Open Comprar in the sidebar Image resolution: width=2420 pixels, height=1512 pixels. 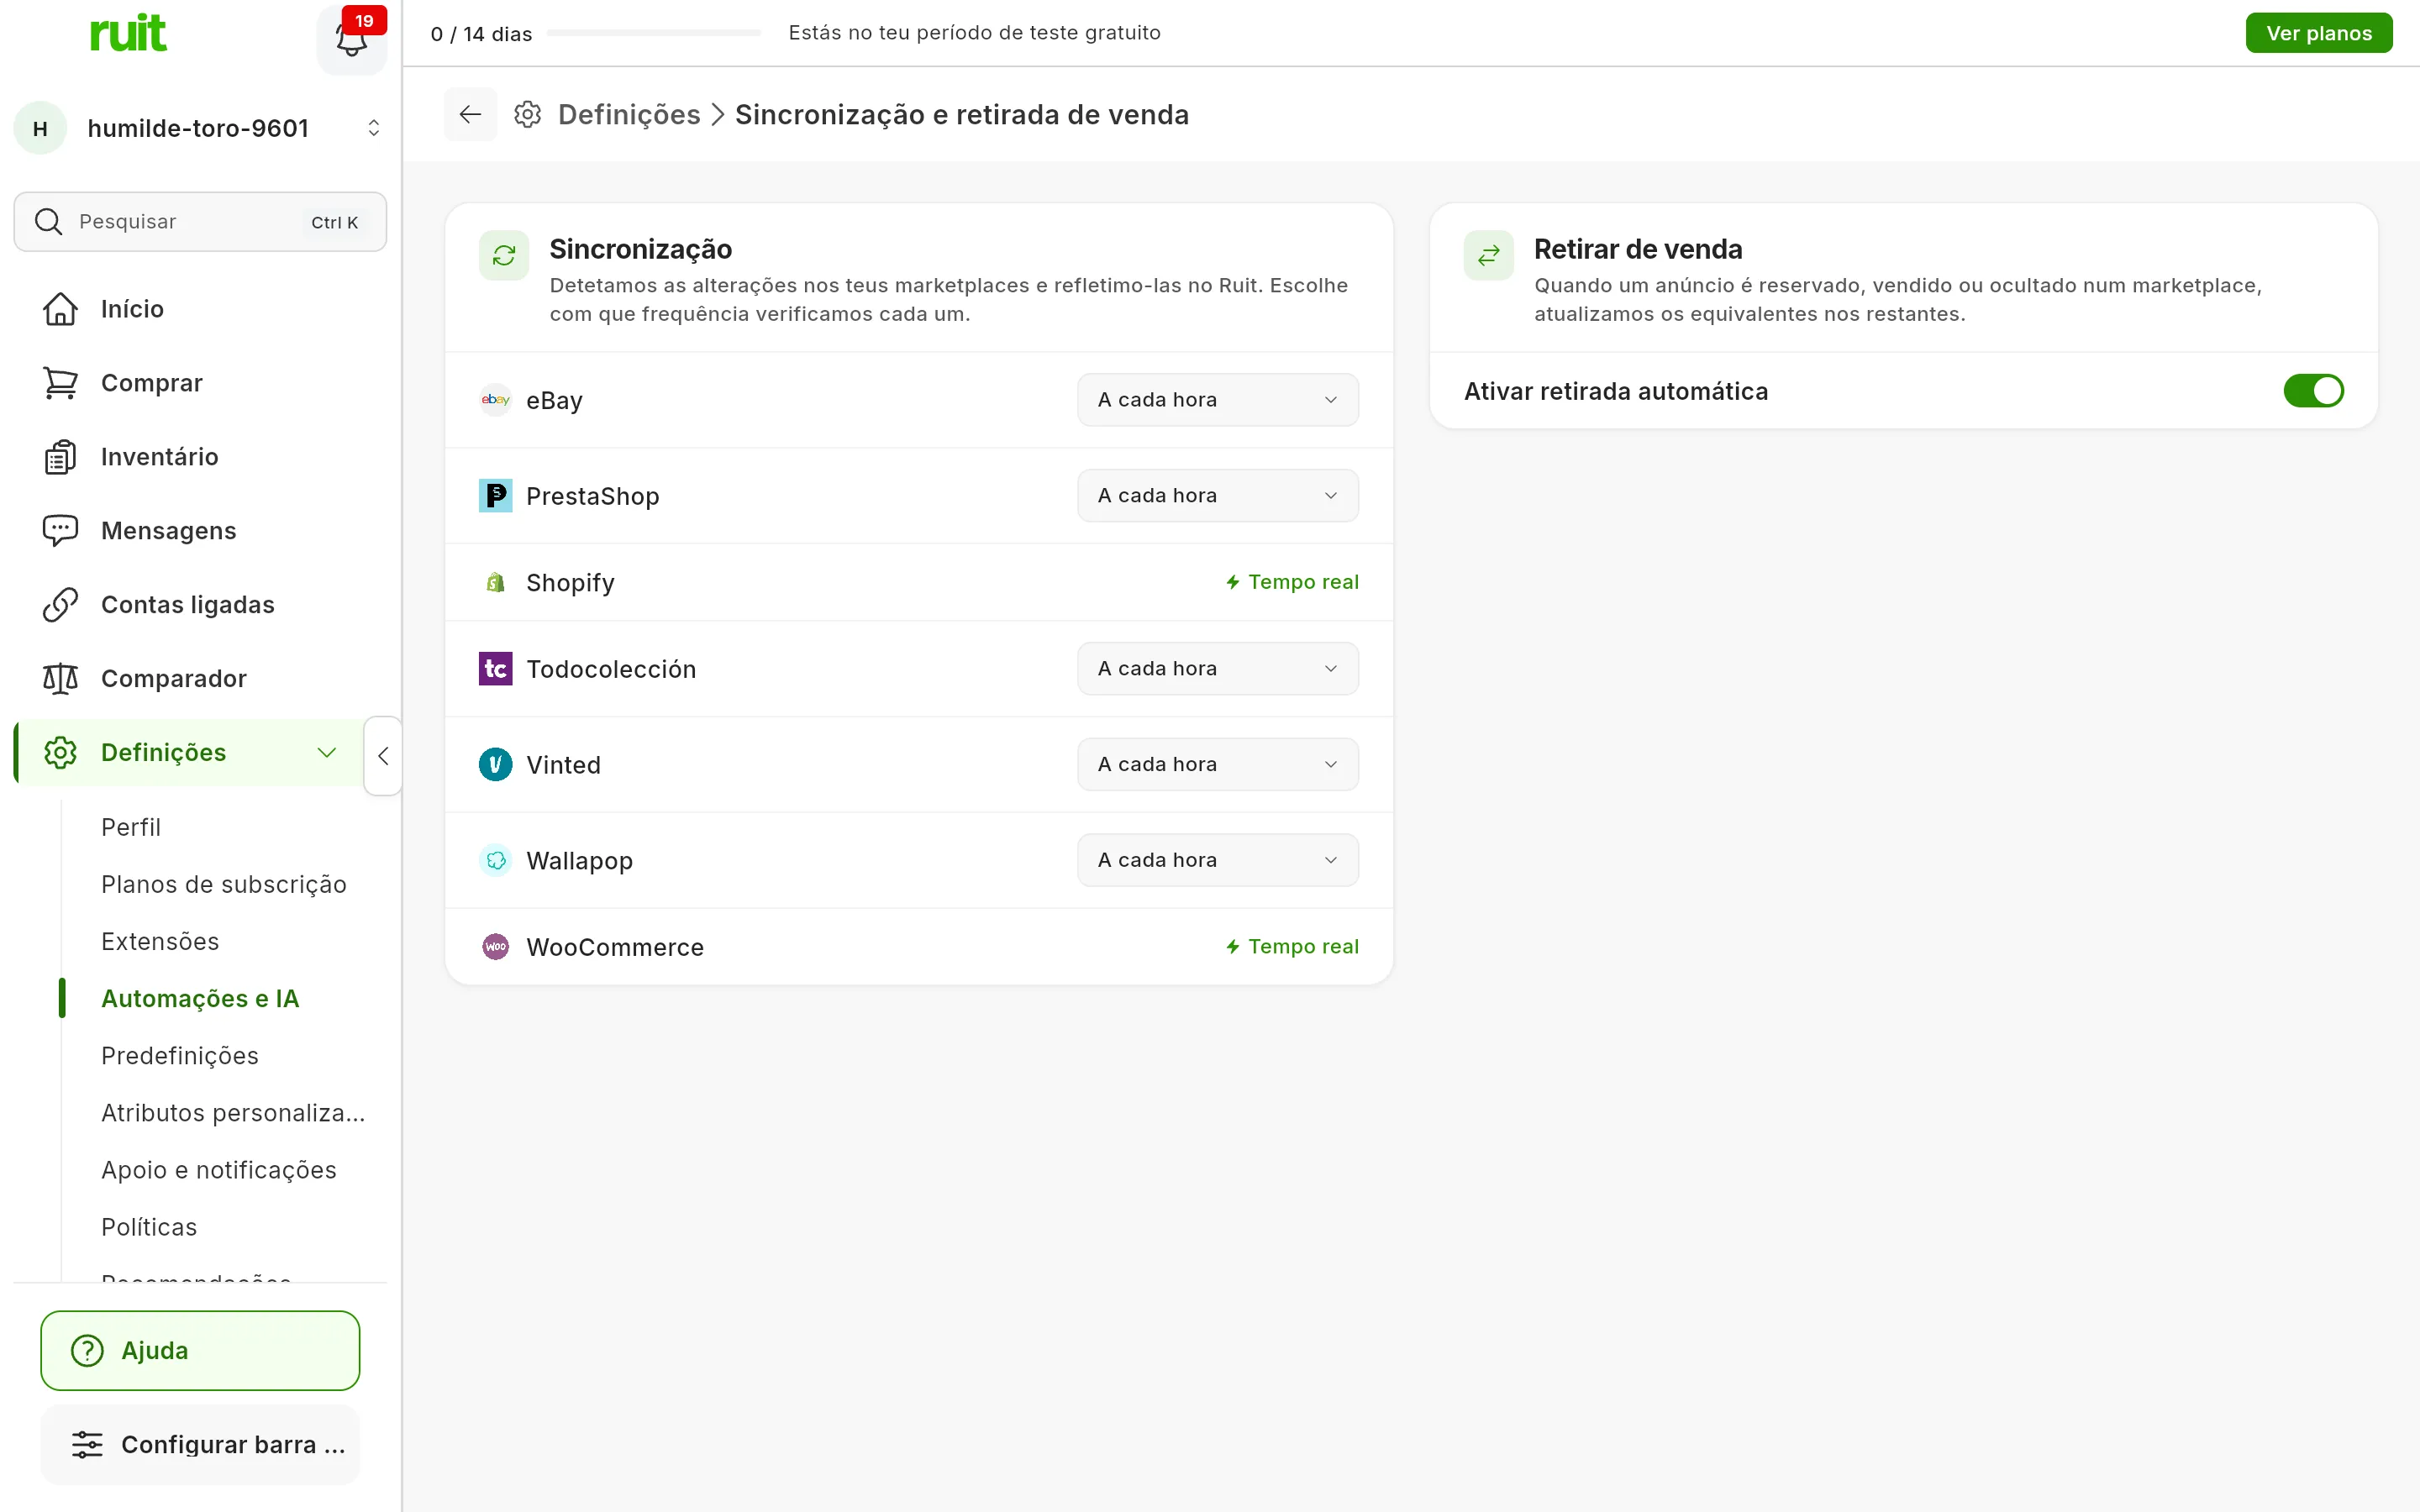(x=200, y=383)
